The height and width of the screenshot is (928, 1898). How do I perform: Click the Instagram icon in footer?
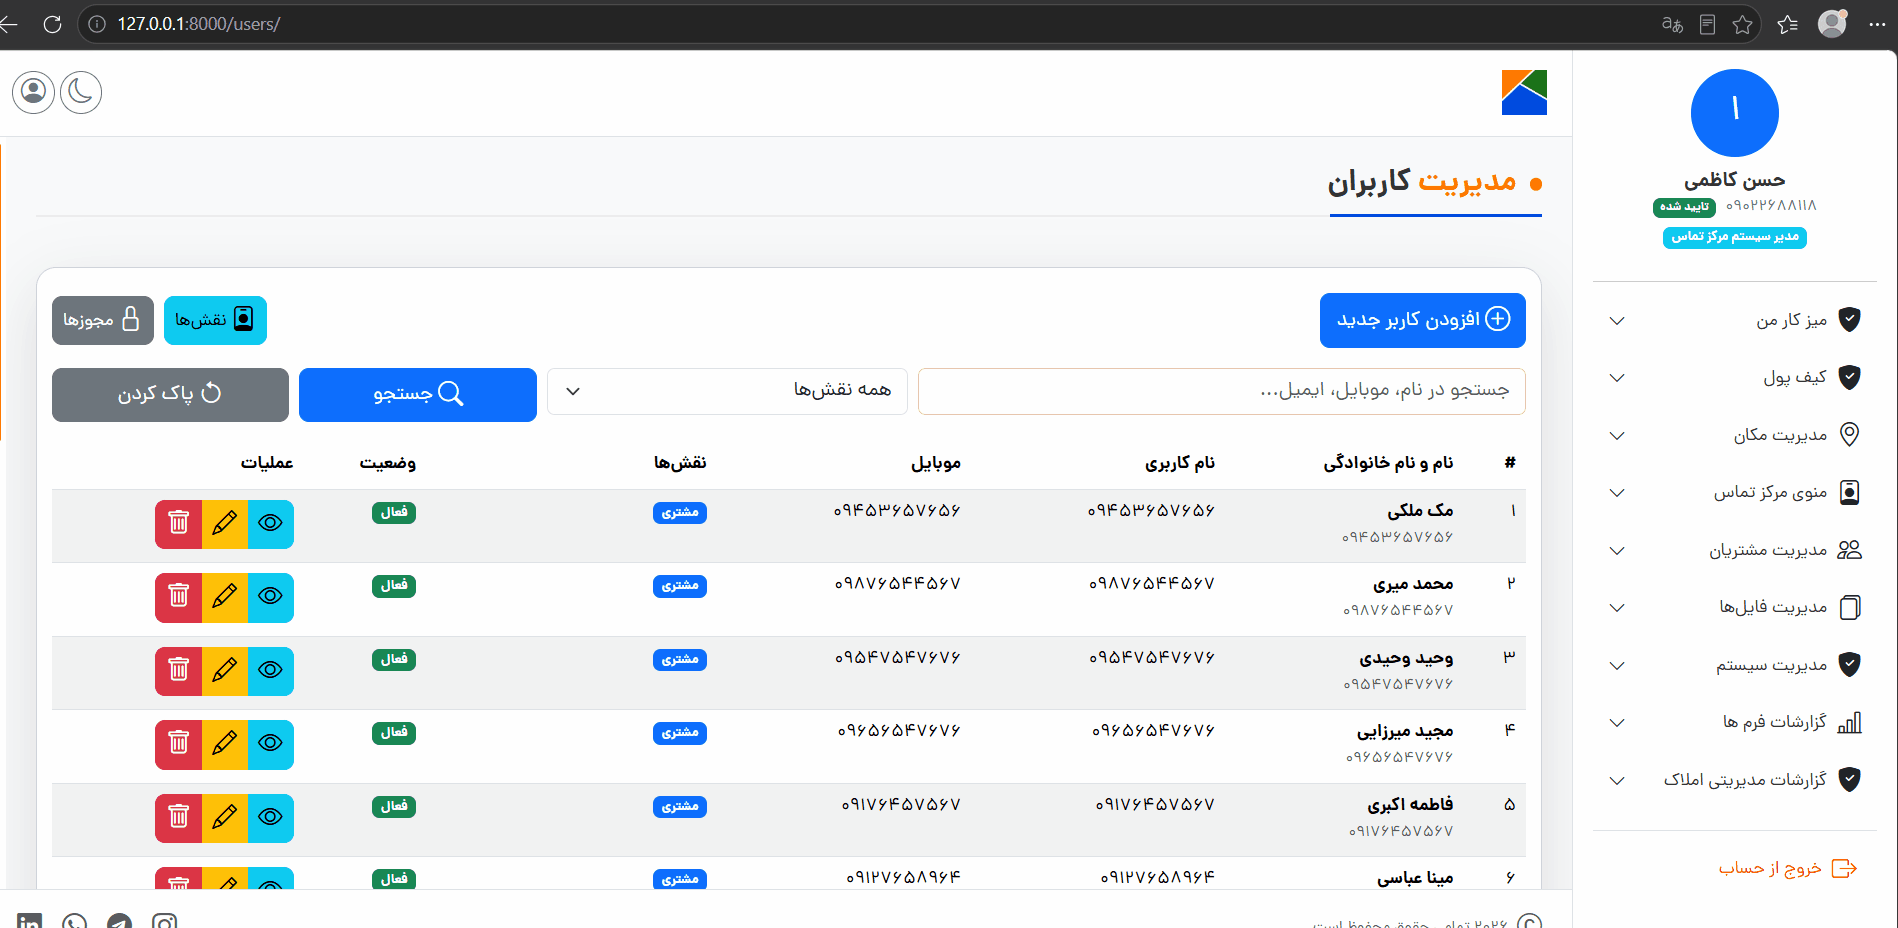[165, 921]
